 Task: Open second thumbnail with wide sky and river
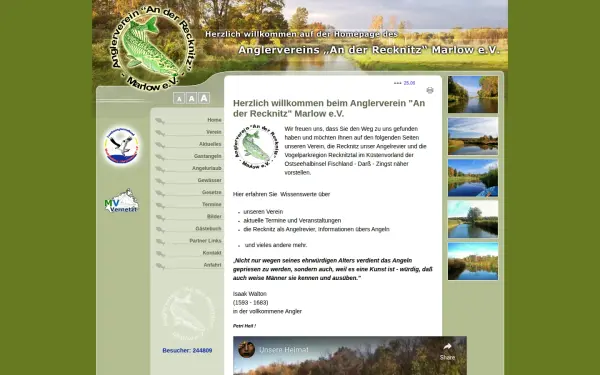point(473,136)
